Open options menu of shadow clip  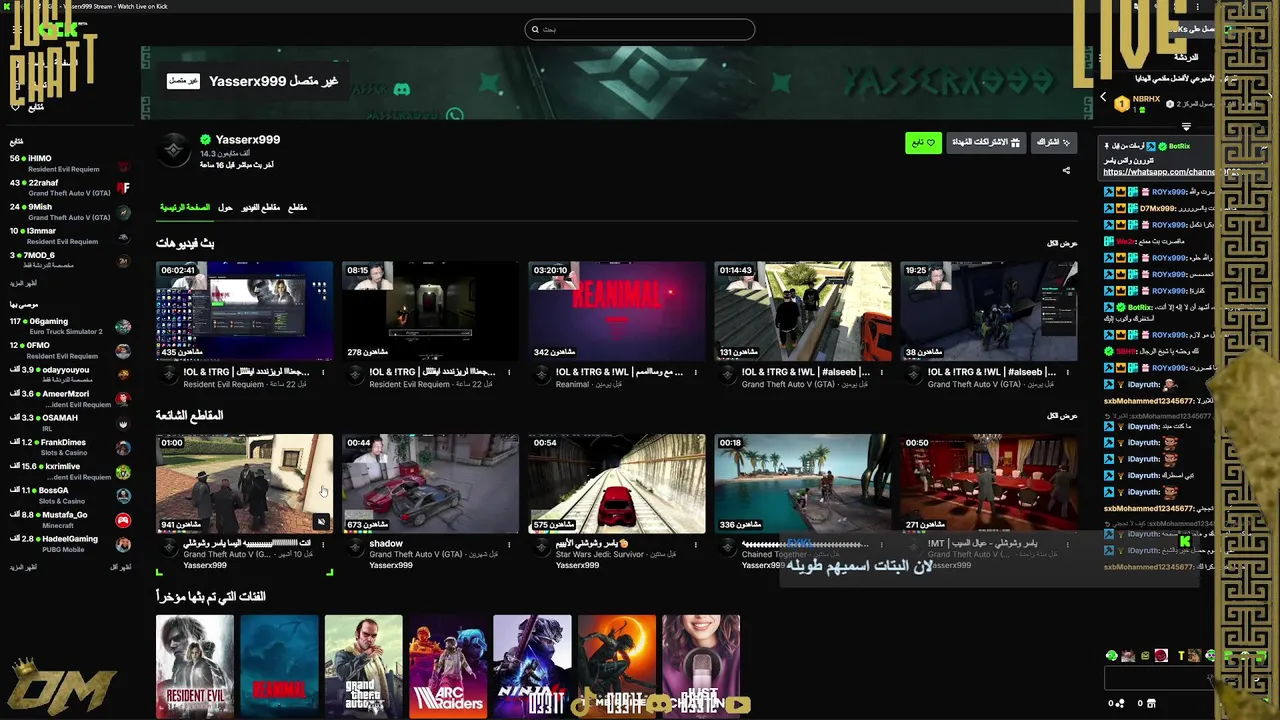509,544
